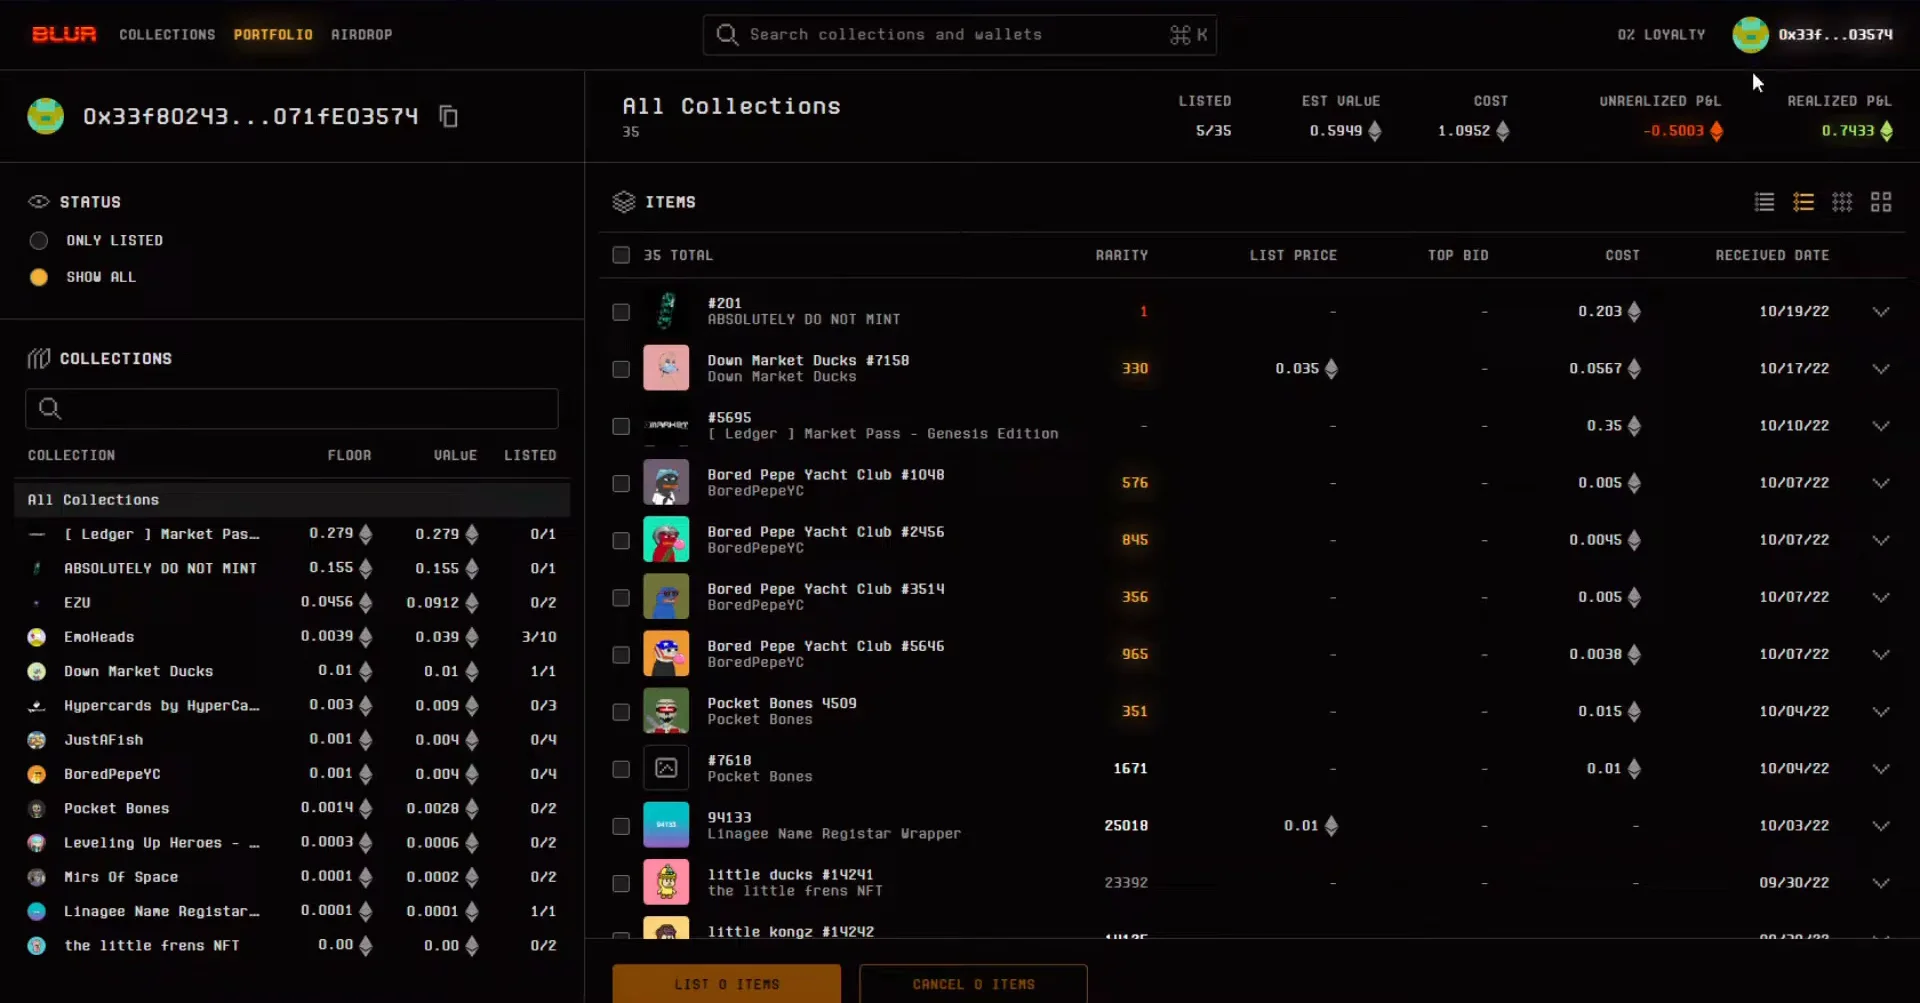Select All Collections in the sidebar list

292,500
